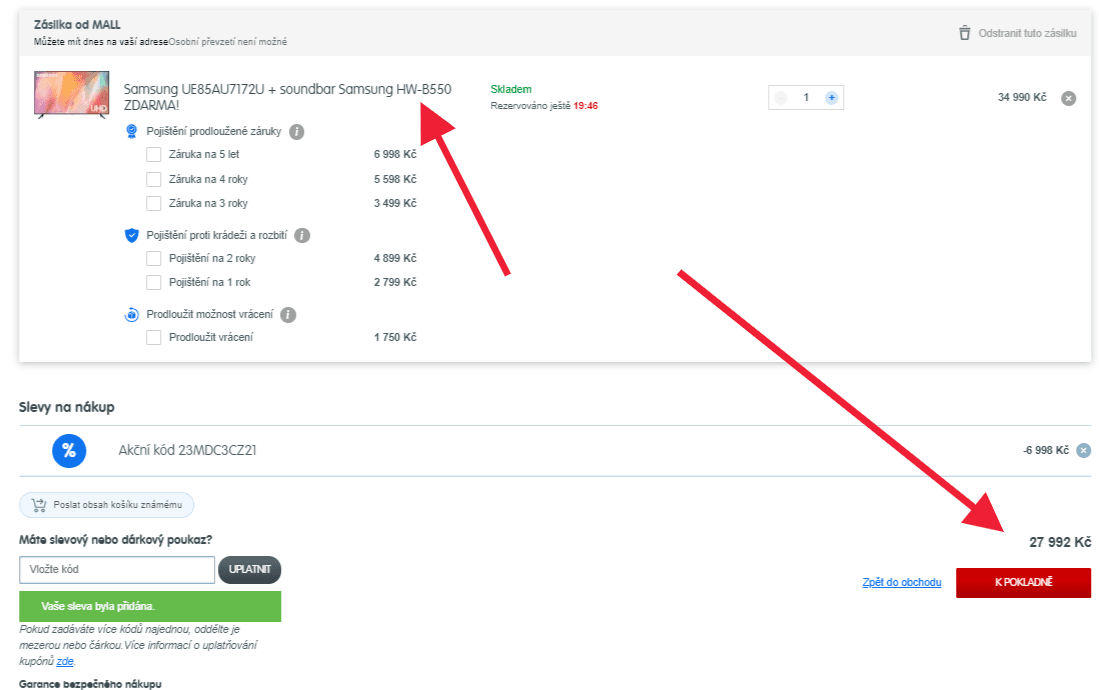Apply the code with UPLATNIT button
1099x690 pixels.
250,569
